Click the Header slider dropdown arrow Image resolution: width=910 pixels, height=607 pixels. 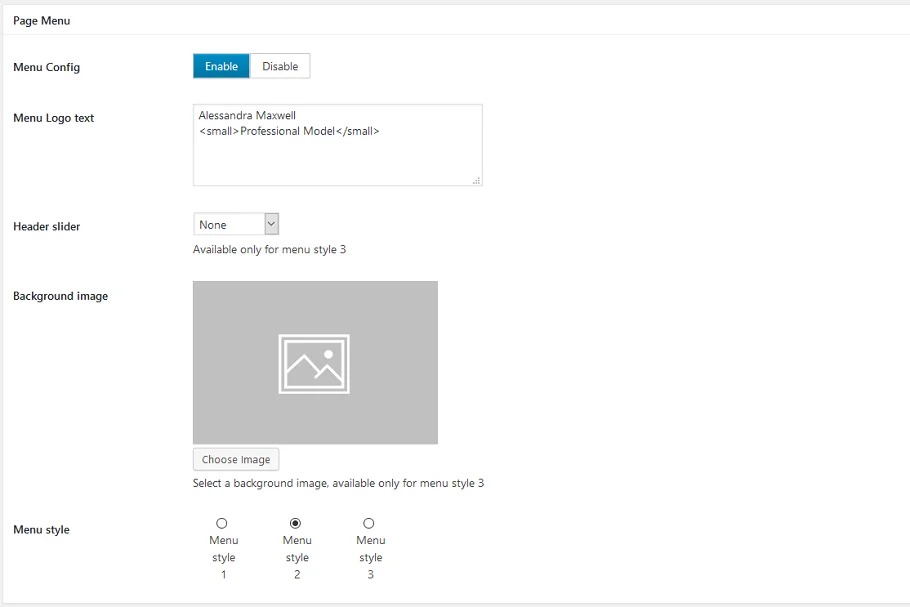coord(271,224)
